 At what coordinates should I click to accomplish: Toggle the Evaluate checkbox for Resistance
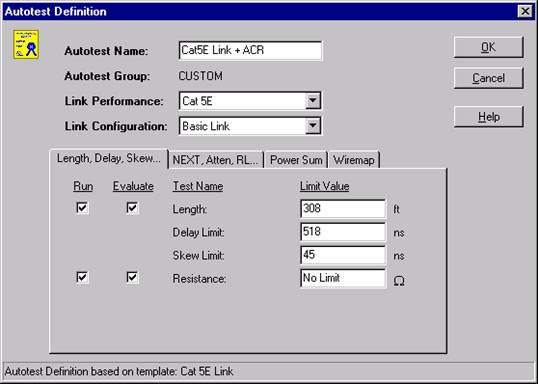pyautogui.click(x=132, y=277)
